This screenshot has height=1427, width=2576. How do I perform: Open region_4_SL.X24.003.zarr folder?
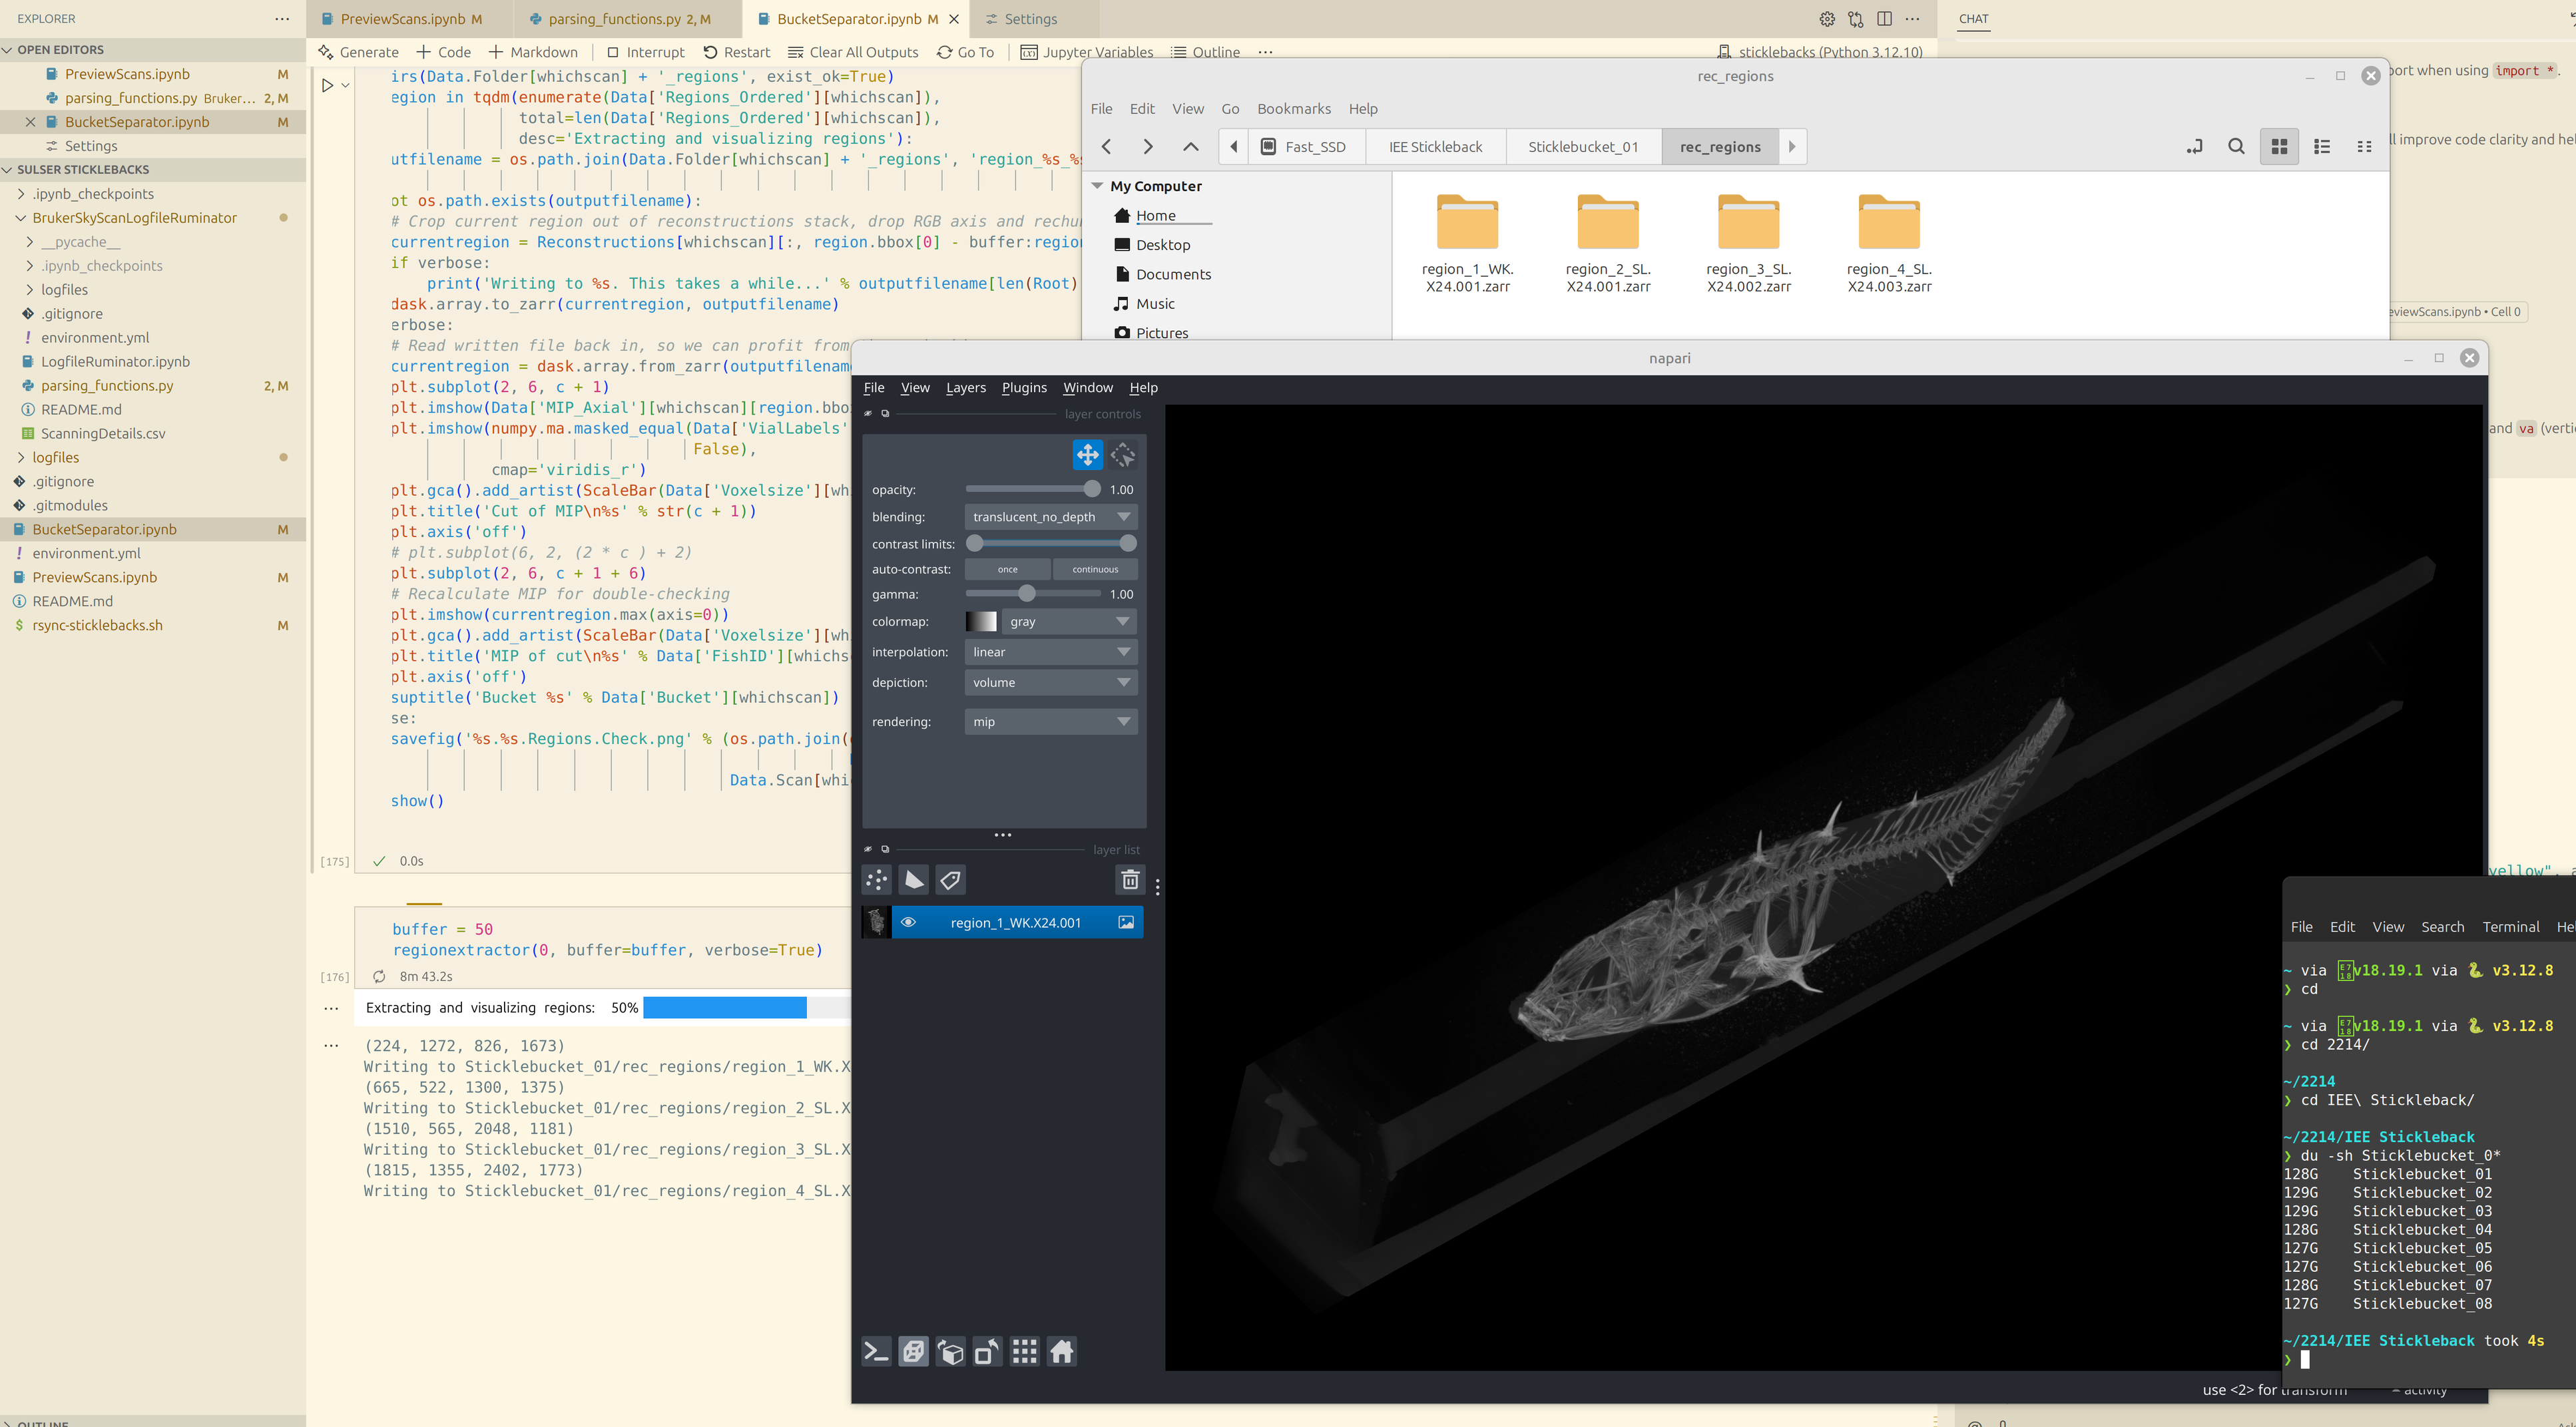[x=1889, y=244]
